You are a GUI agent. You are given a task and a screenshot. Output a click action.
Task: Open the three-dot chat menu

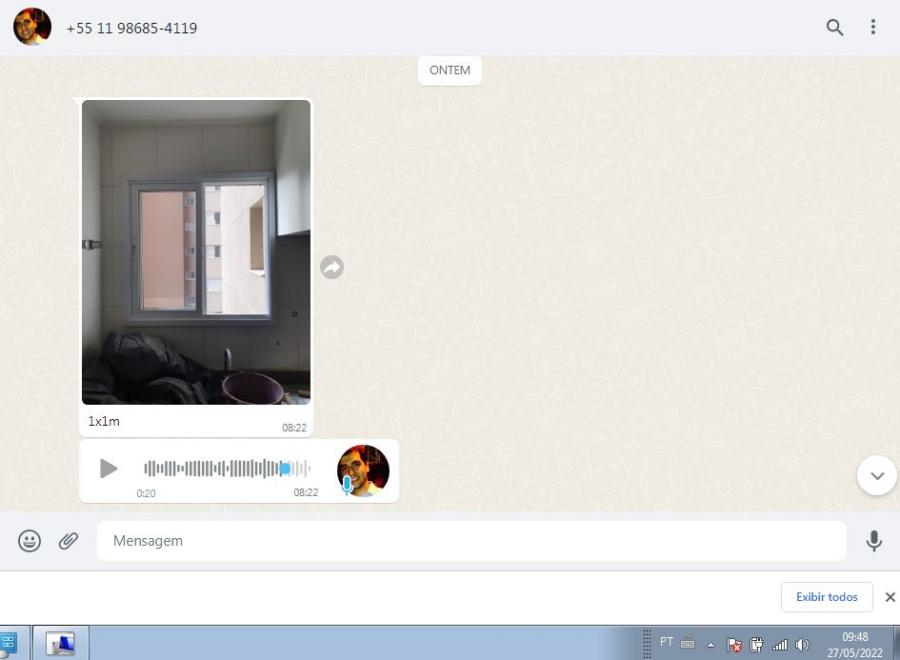pyautogui.click(x=873, y=27)
